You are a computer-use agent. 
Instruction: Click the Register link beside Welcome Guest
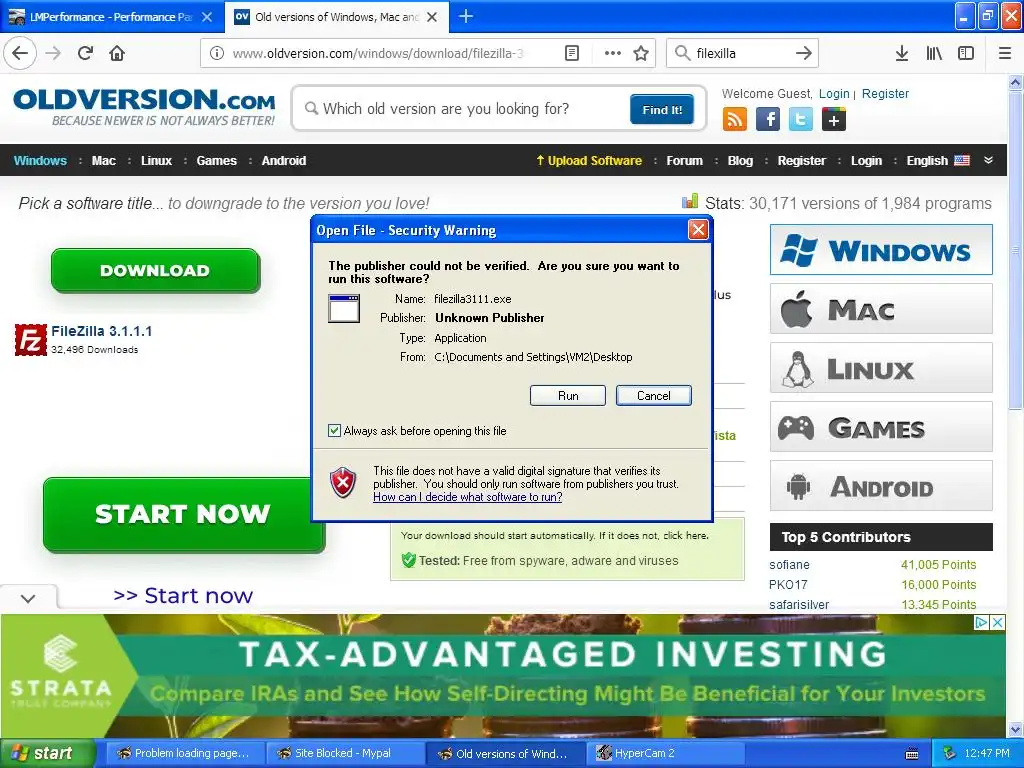point(885,93)
